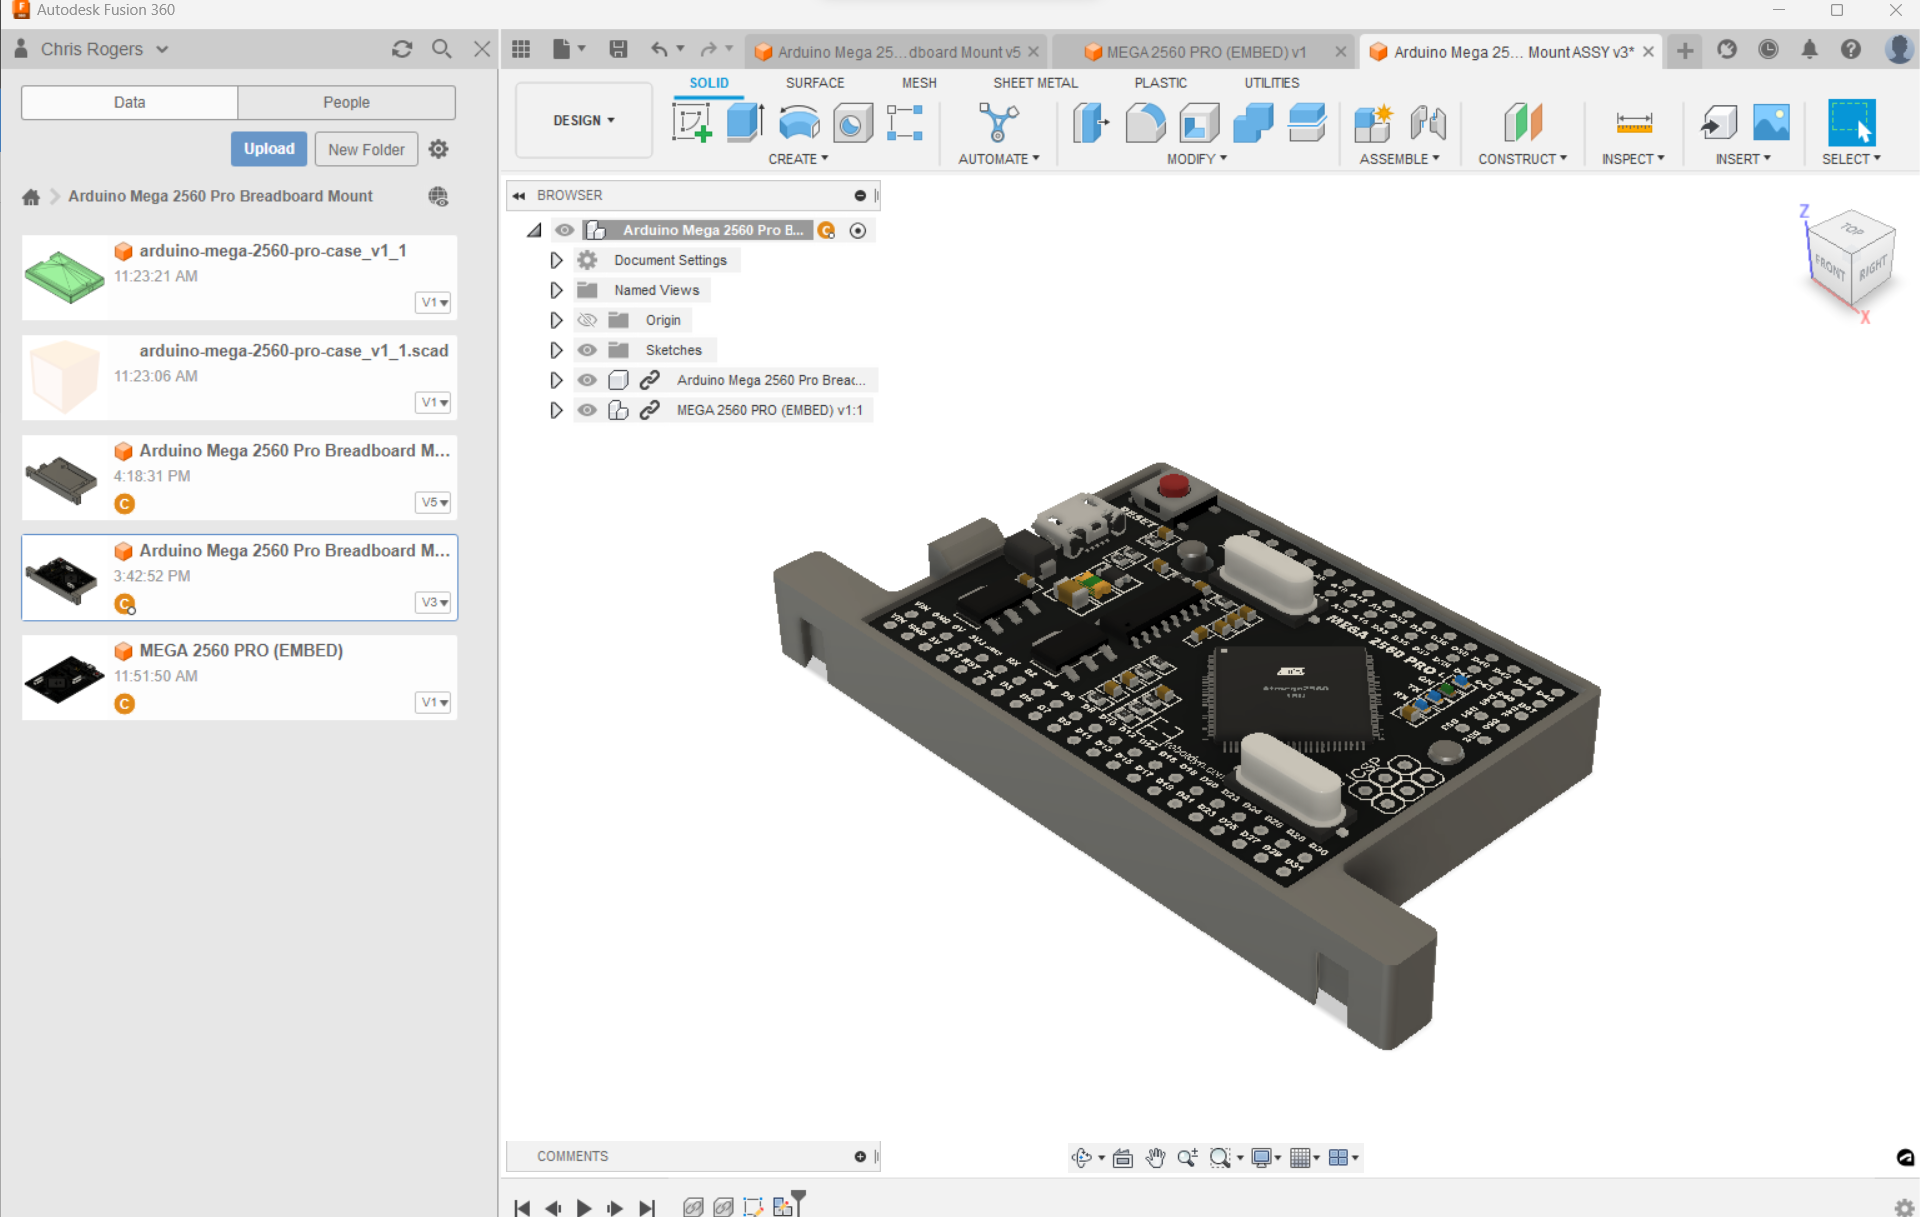Click the Upload button in the Data panel
This screenshot has height=1217, width=1920.
click(268, 148)
